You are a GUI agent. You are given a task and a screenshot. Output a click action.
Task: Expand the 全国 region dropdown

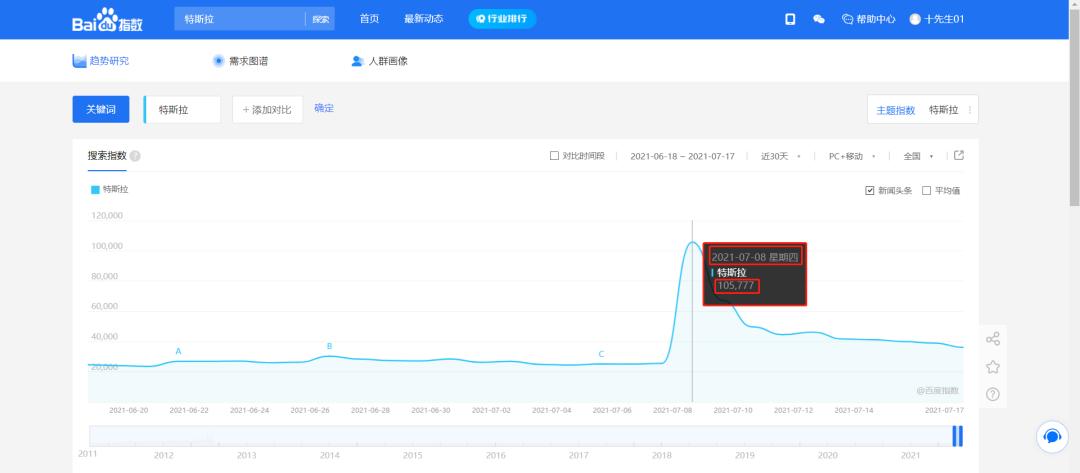point(918,156)
